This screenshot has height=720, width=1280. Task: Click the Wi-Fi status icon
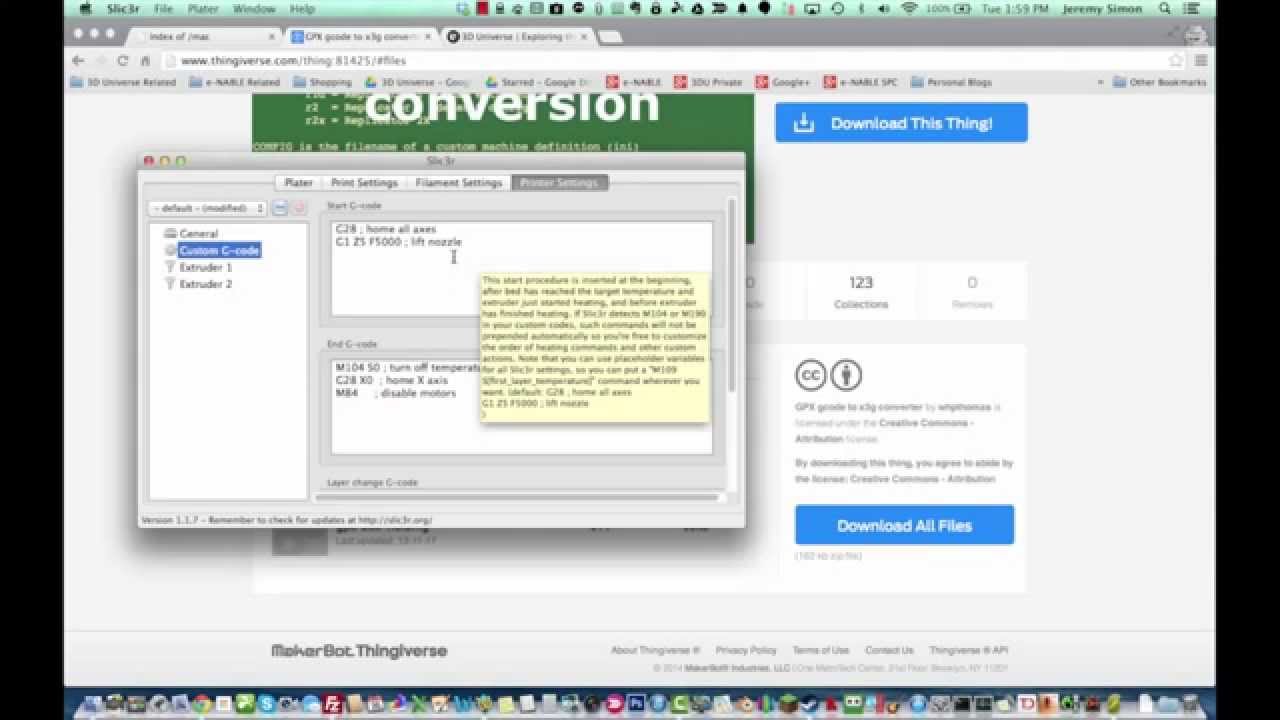click(x=909, y=9)
